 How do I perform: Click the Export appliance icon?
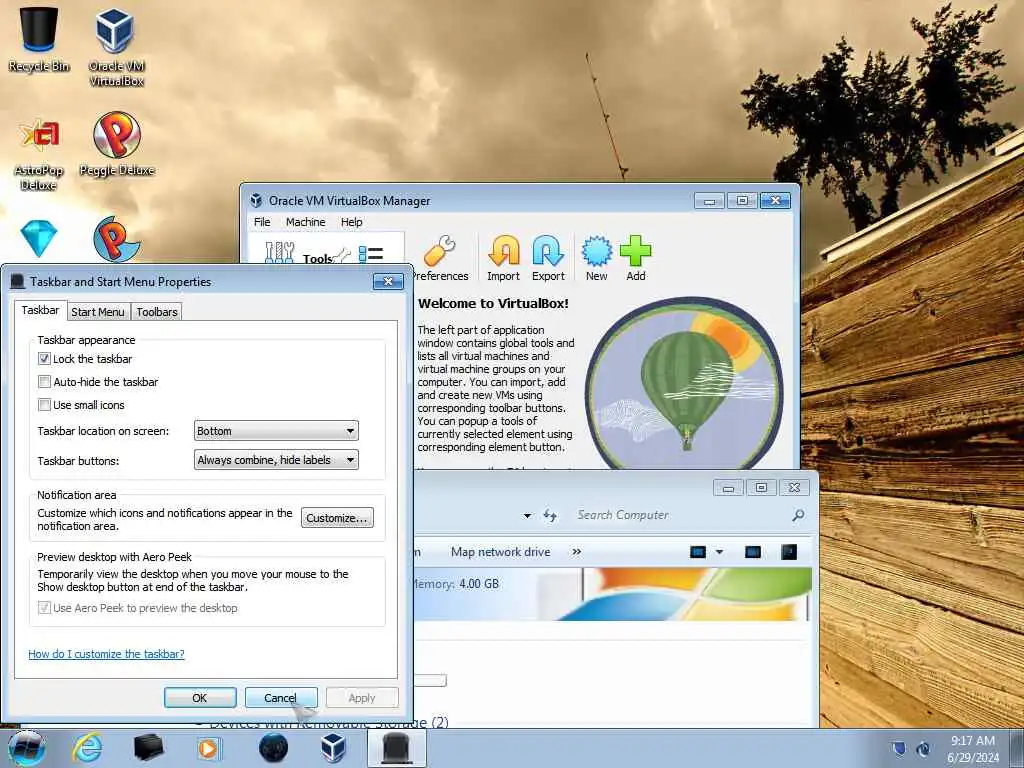(548, 251)
